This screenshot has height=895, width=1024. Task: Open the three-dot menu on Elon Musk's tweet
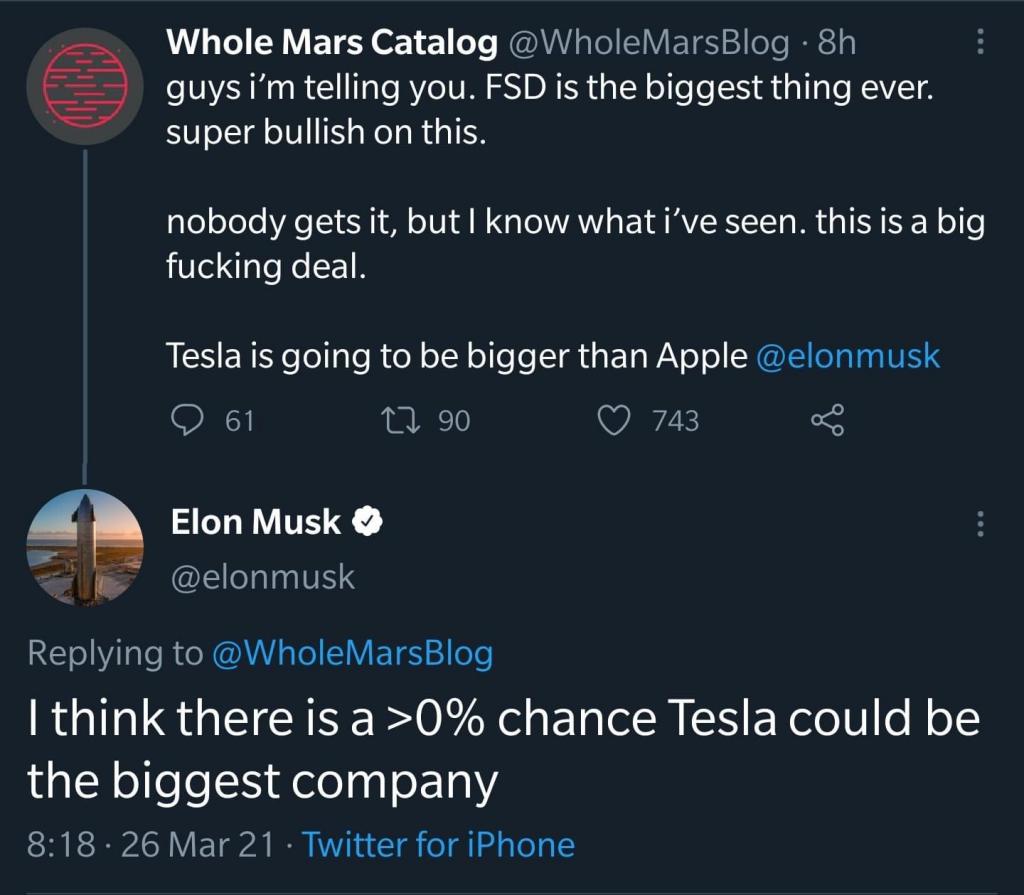point(979,524)
